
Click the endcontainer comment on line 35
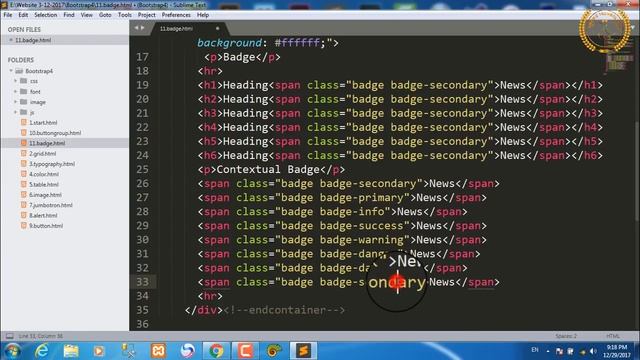coord(284,310)
